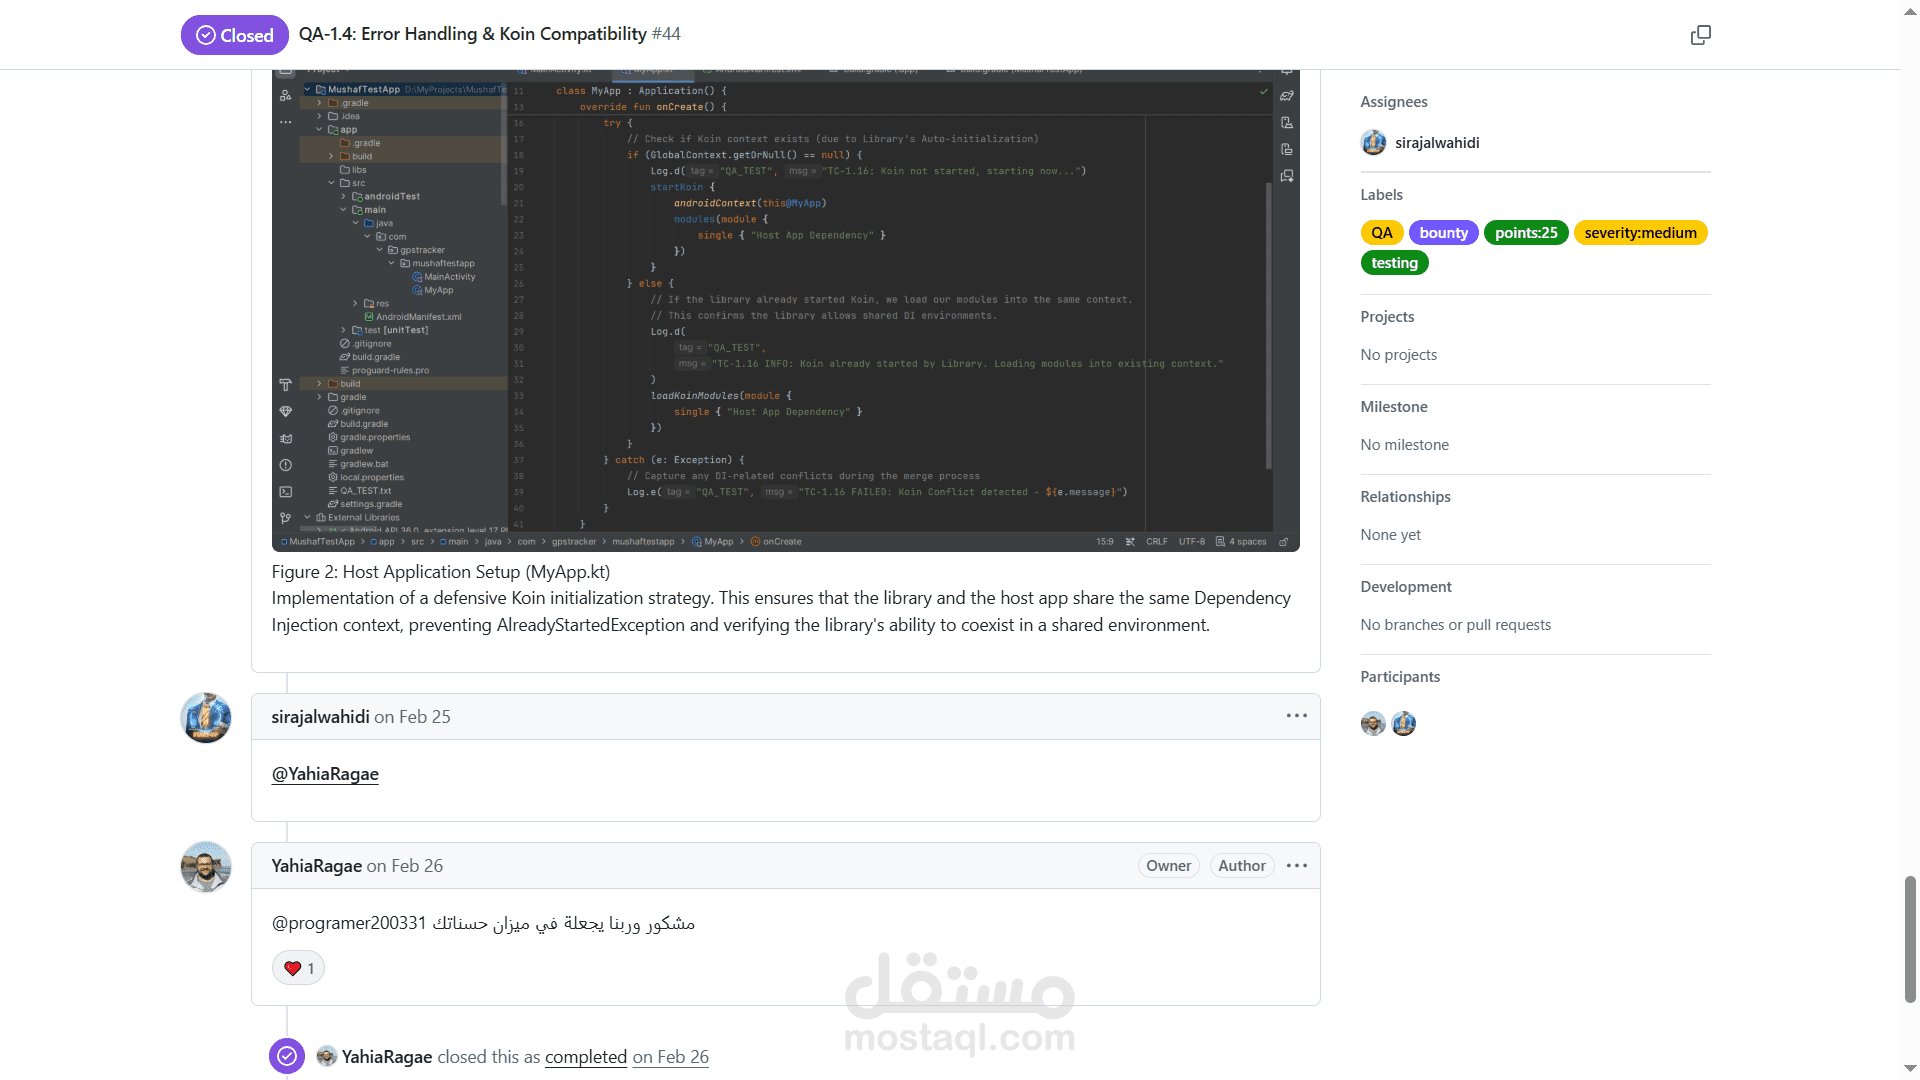Open sirajalwahidi comment author link
1920x1080 pixels.
tap(320, 717)
